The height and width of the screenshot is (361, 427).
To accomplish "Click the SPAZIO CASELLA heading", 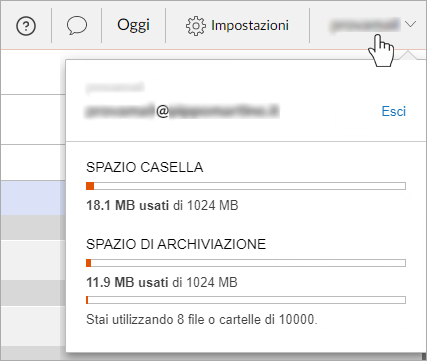I will click(x=144, y=167).
